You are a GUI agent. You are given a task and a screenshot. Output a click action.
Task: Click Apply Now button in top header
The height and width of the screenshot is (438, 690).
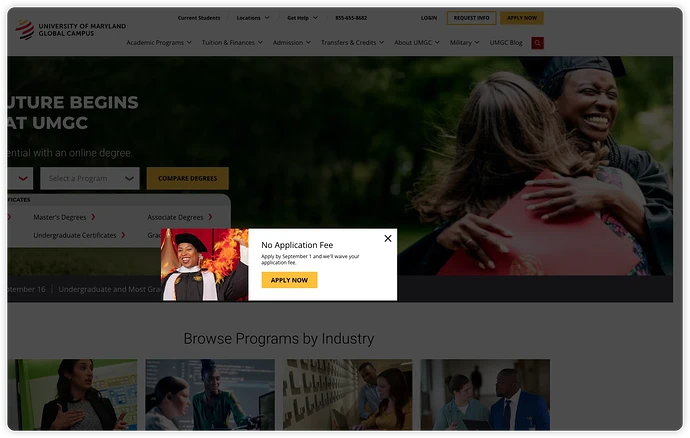[521, 18]
